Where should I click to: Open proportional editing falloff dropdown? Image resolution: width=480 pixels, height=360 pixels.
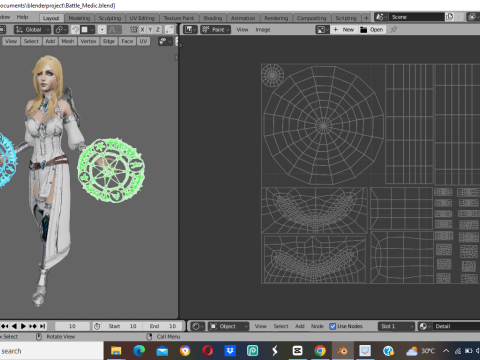coord(113,30)
